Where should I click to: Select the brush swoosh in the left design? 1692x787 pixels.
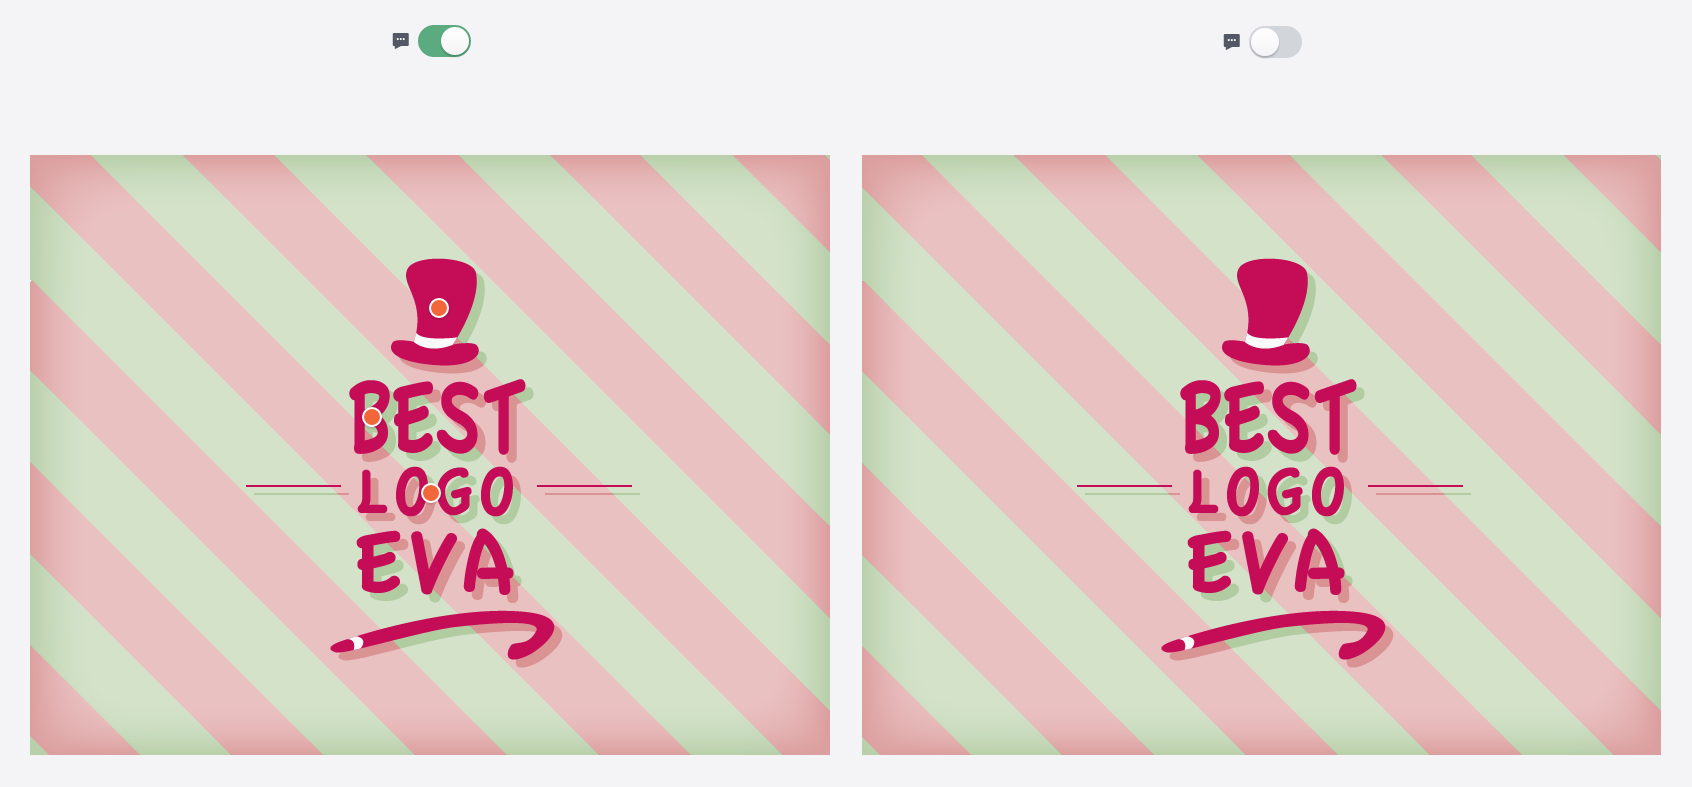pos(443,636)
